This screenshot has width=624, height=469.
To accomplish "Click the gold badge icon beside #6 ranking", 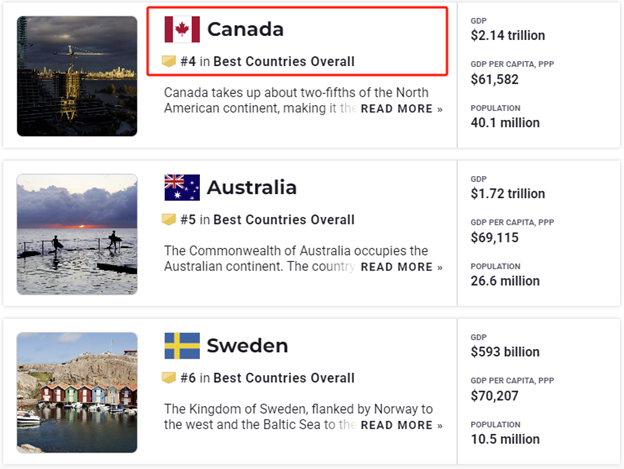I will click(x=169, y=378).
